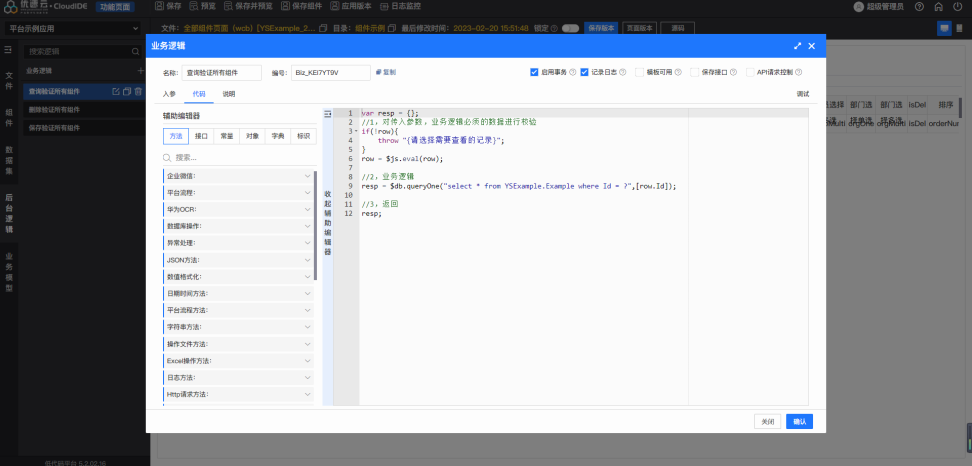The width and height of the screenshot is (972, 466).
Task: Select 字典 tab in 辅助编辑器
Action: point(278,136)
